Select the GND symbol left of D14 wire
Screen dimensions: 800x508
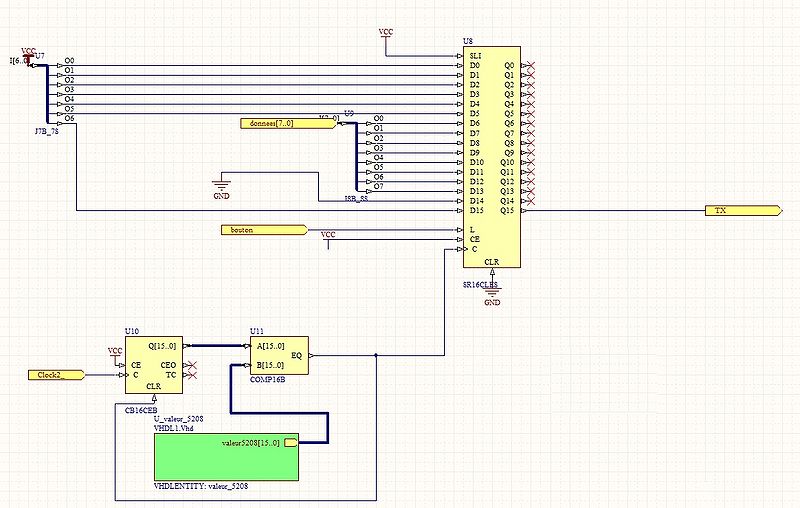[222, 184]
